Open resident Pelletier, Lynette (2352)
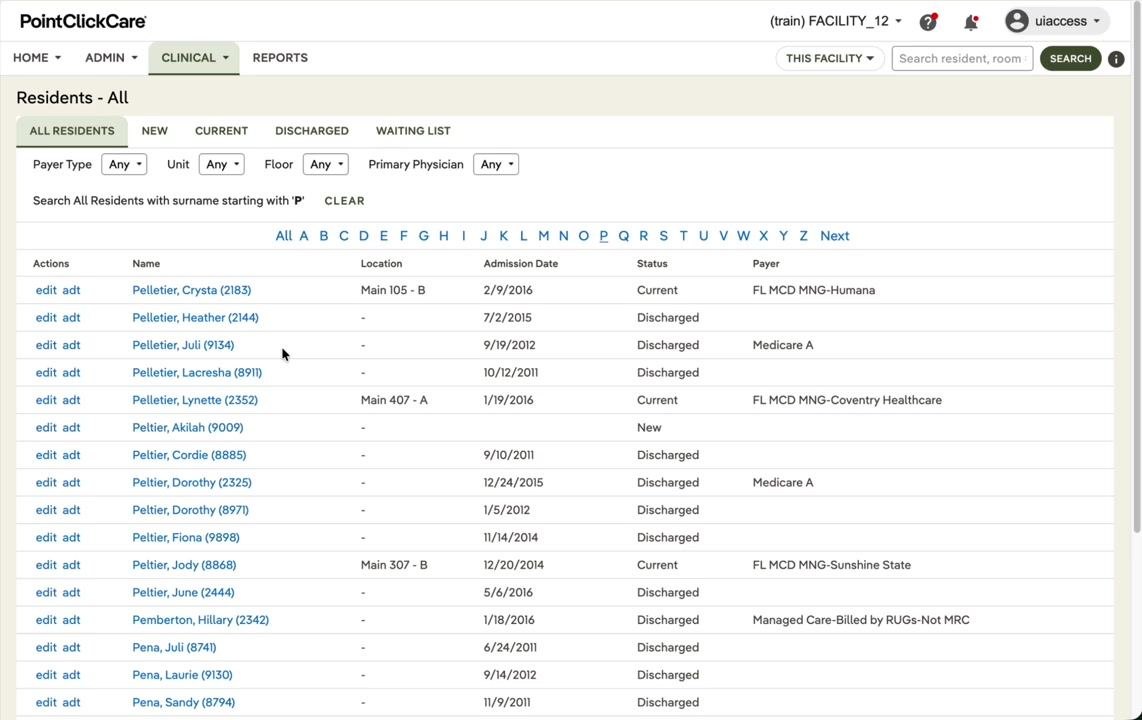This screenshot has width=1142, height=720. pyautogui.click(x=194, y=400)
